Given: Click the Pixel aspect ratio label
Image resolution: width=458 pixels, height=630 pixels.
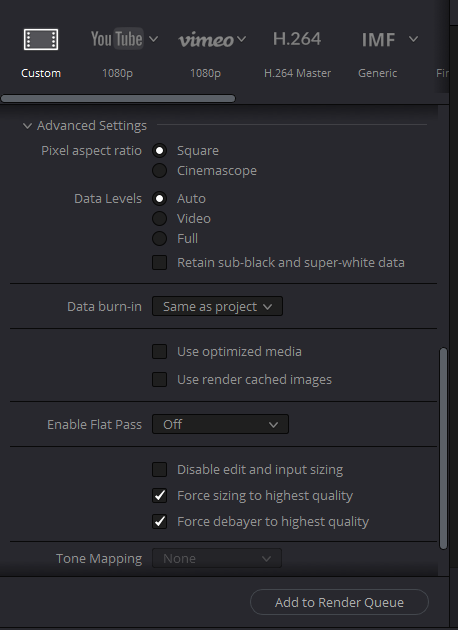Looking at the screenshot, I should (92, 151).
